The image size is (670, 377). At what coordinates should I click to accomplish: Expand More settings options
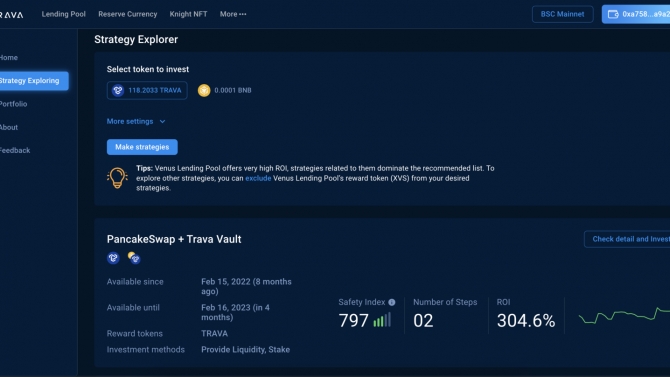(136, 121)
